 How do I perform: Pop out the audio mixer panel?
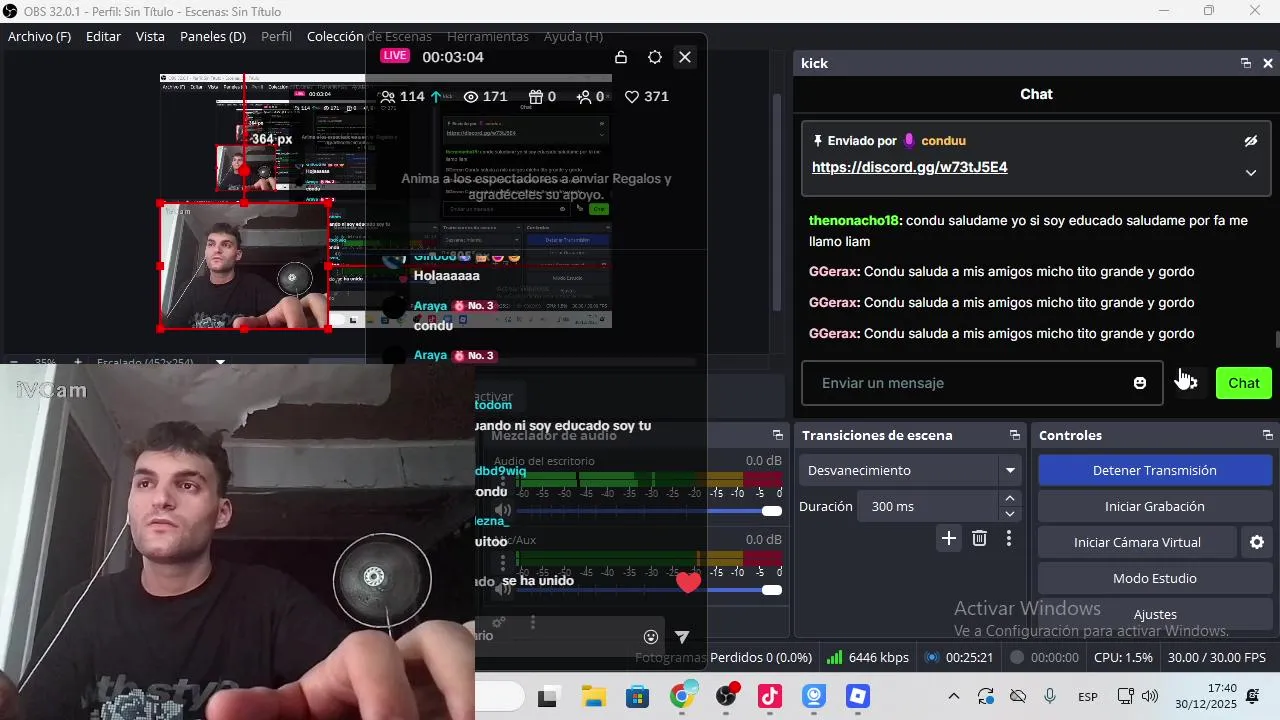[x=777, y=435]
